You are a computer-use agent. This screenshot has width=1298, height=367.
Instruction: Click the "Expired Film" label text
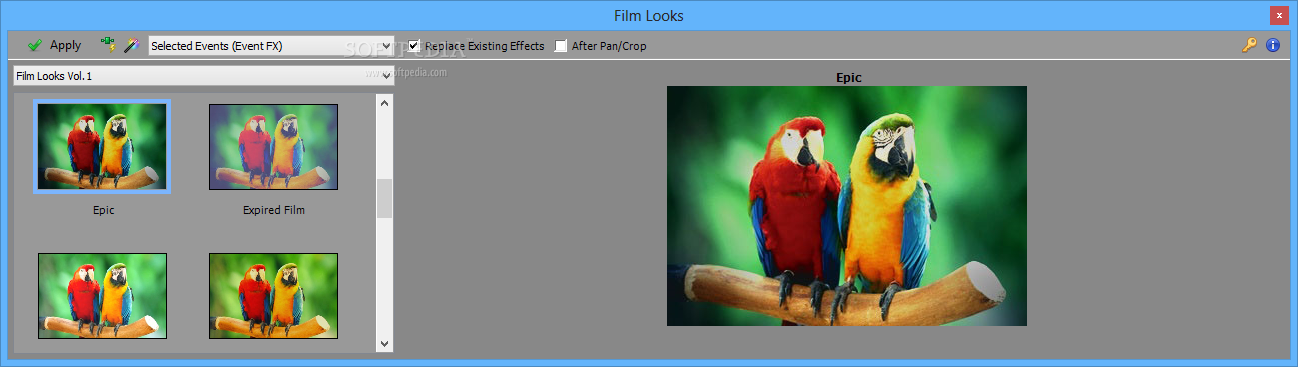[x=273, y=210]
